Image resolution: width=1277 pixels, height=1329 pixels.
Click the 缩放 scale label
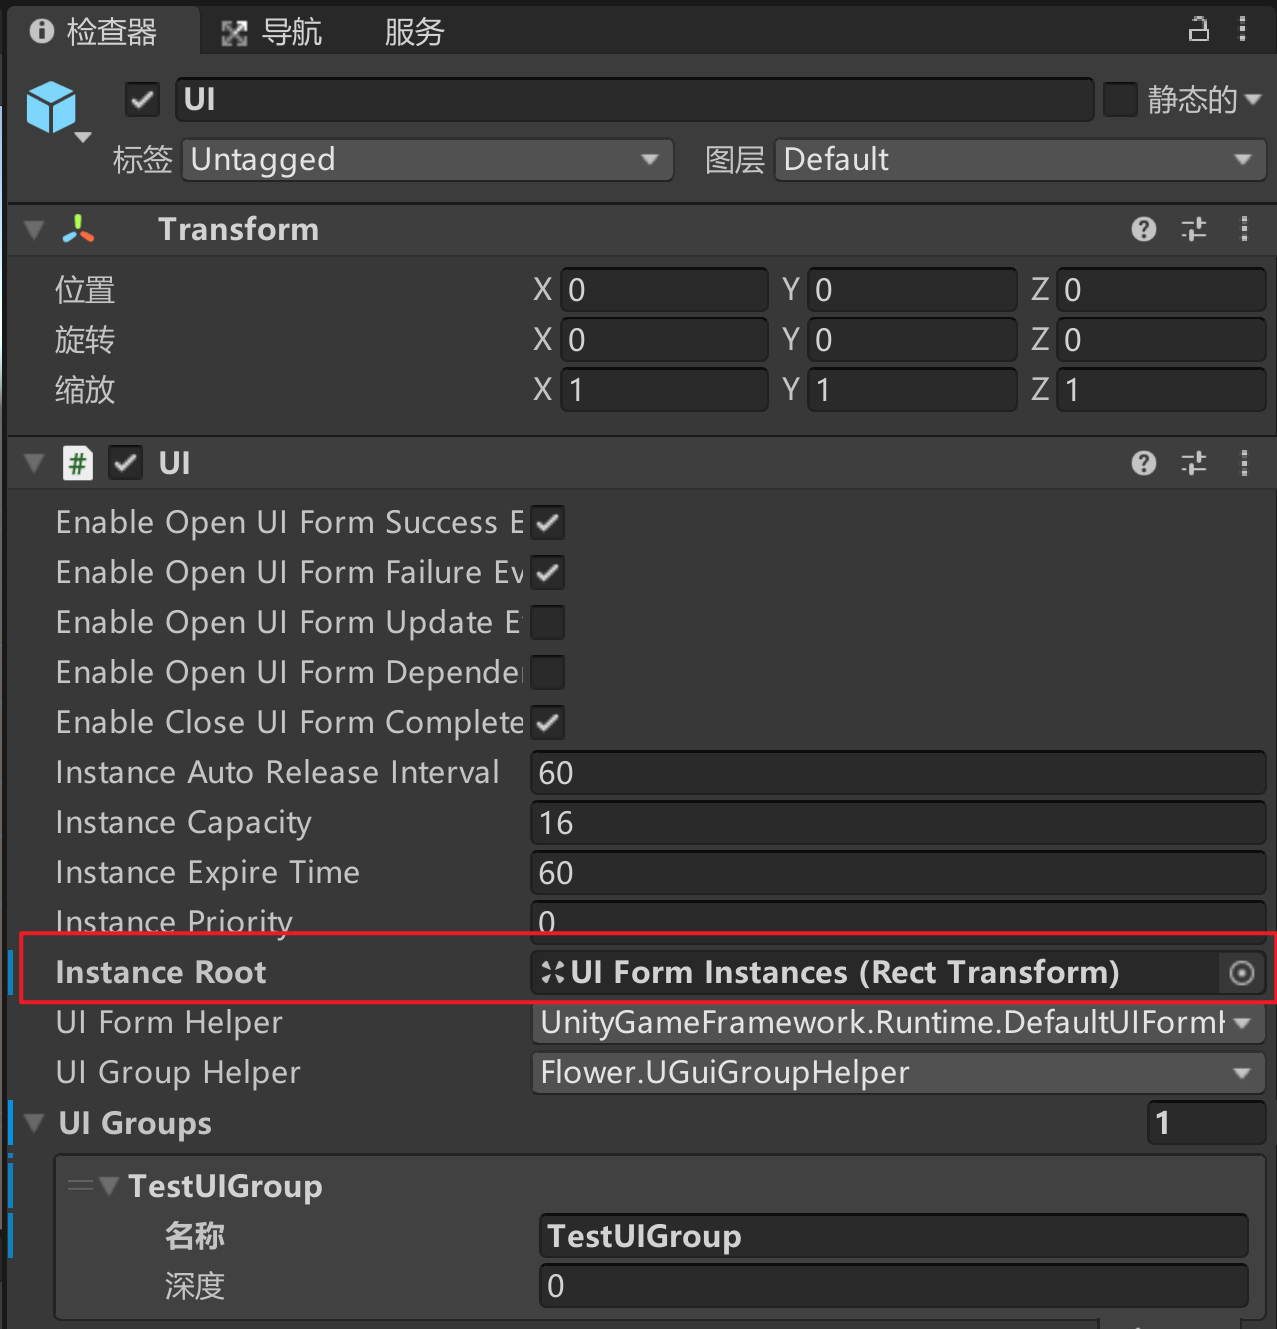pos(85,390)
